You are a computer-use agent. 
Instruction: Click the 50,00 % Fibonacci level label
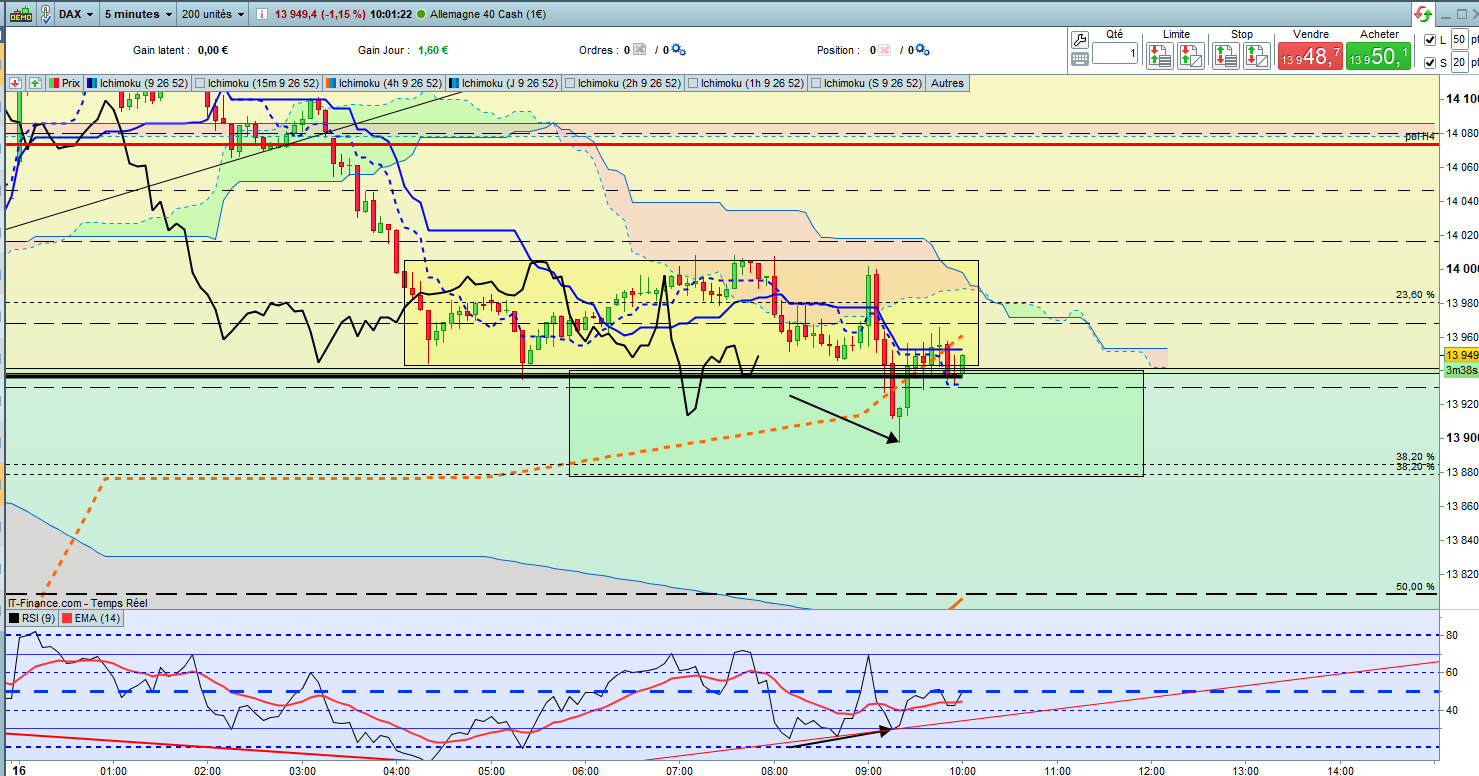click(1415, 587)
